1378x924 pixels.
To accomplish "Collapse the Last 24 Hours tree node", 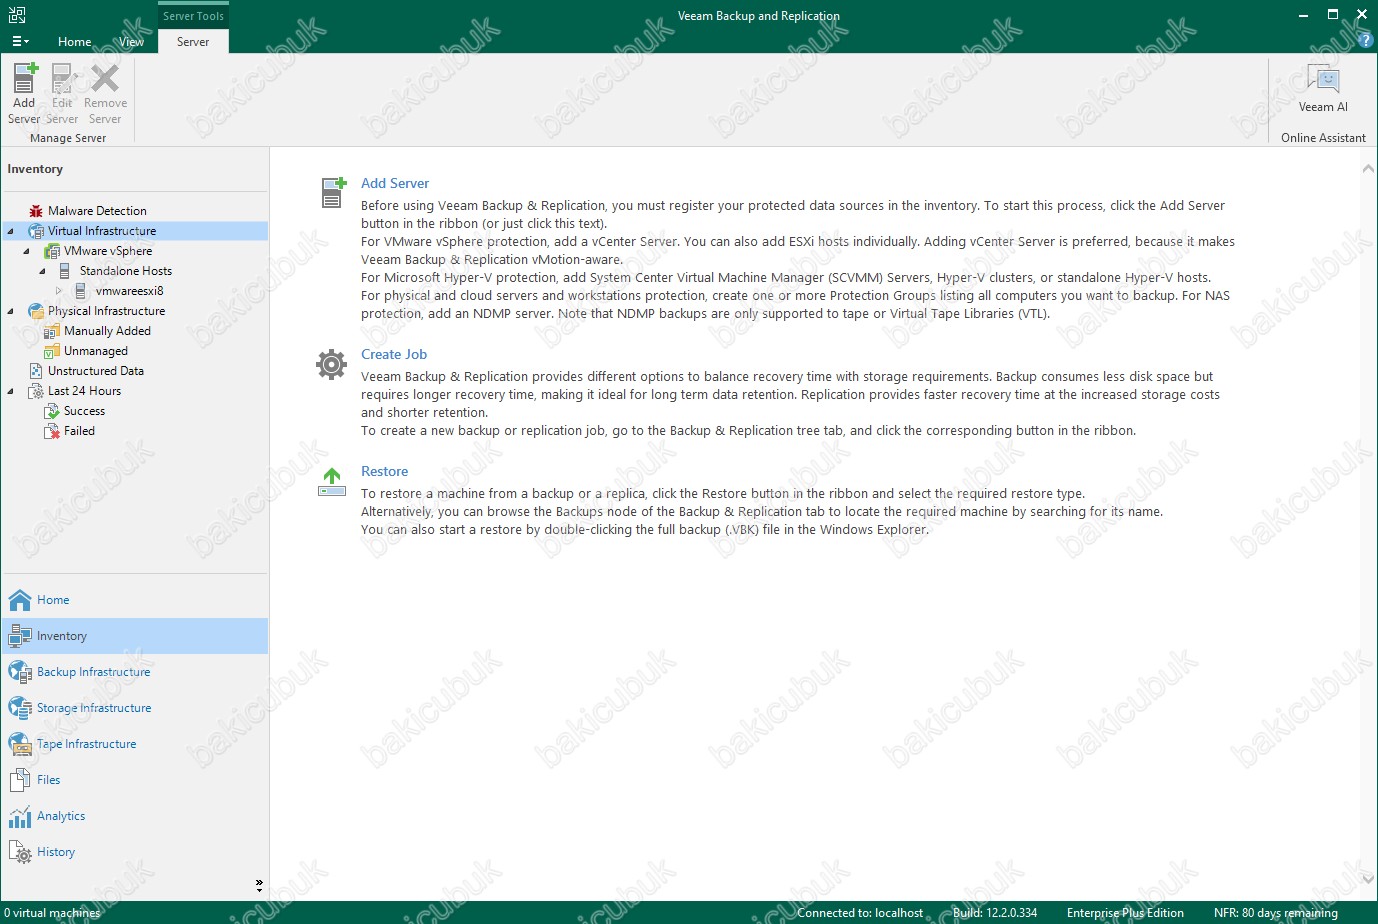I will pos(11,391).
